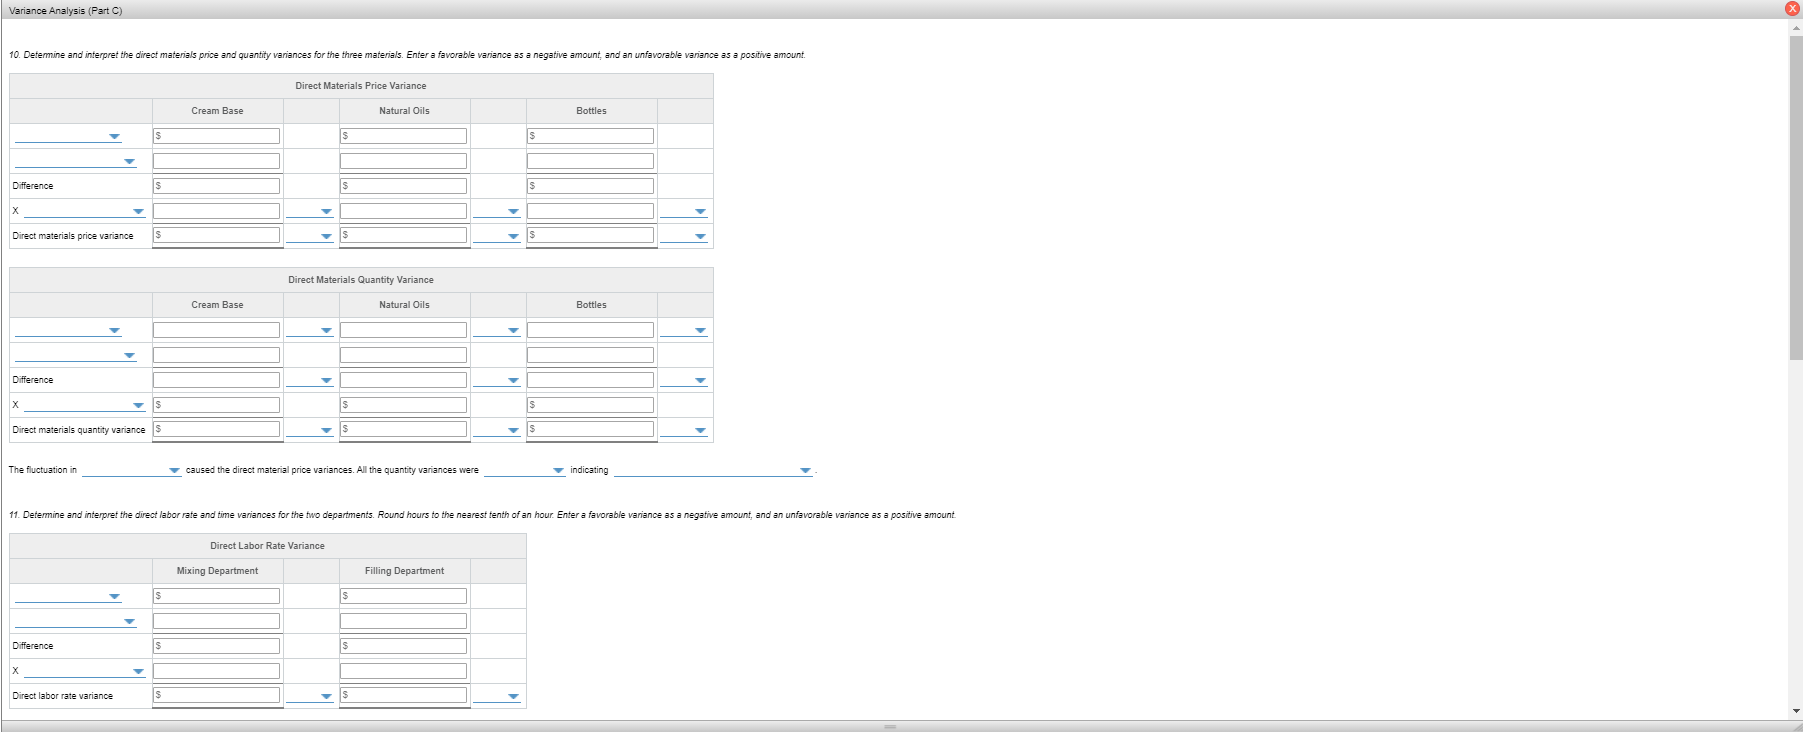Click 'Direct Materials Quantity Variance' table heading
Viewport: 1805px width, 732px height.
(361, 280)
